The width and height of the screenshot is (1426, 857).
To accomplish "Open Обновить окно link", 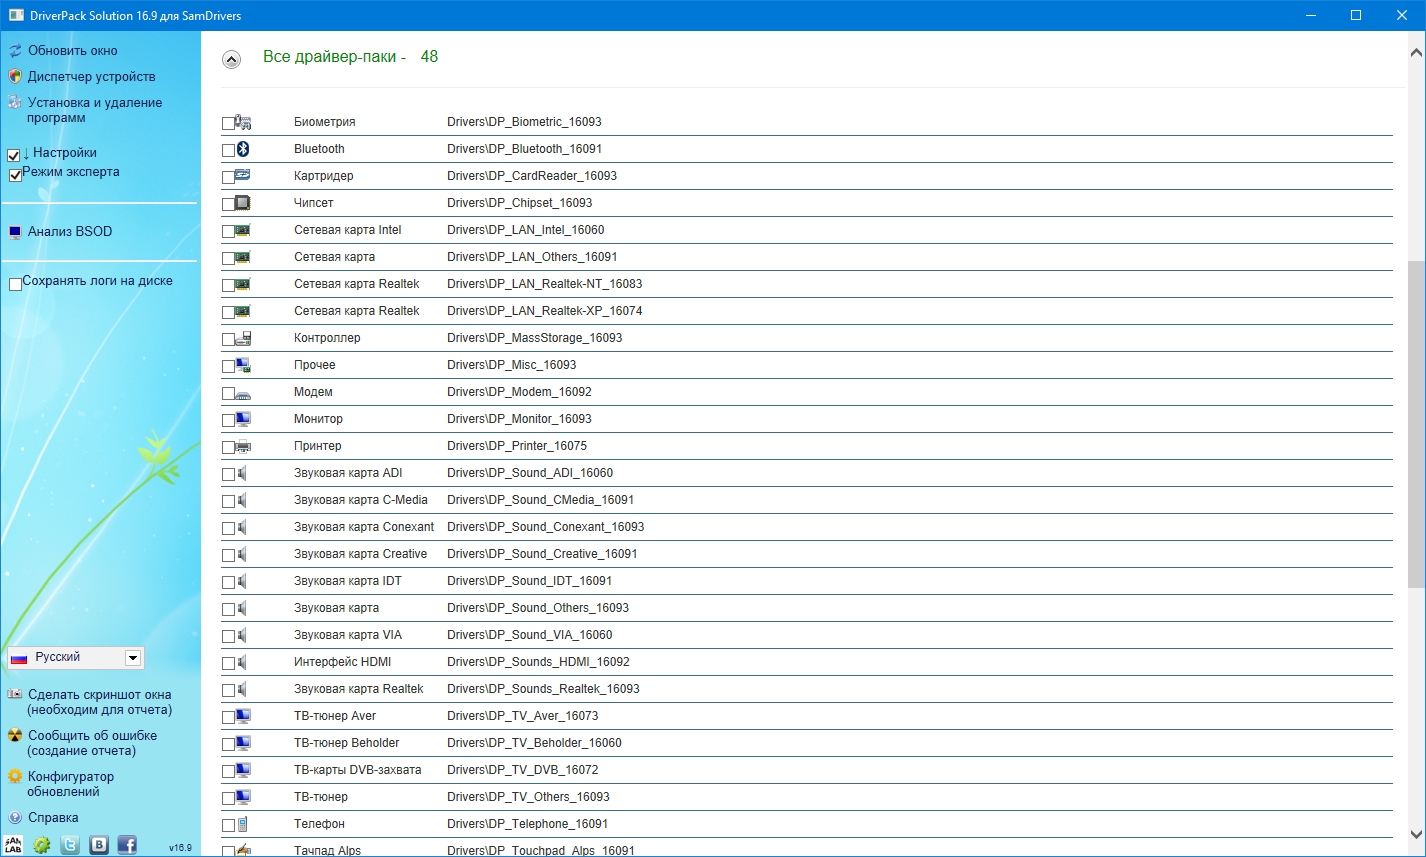I will pos(72,50).
